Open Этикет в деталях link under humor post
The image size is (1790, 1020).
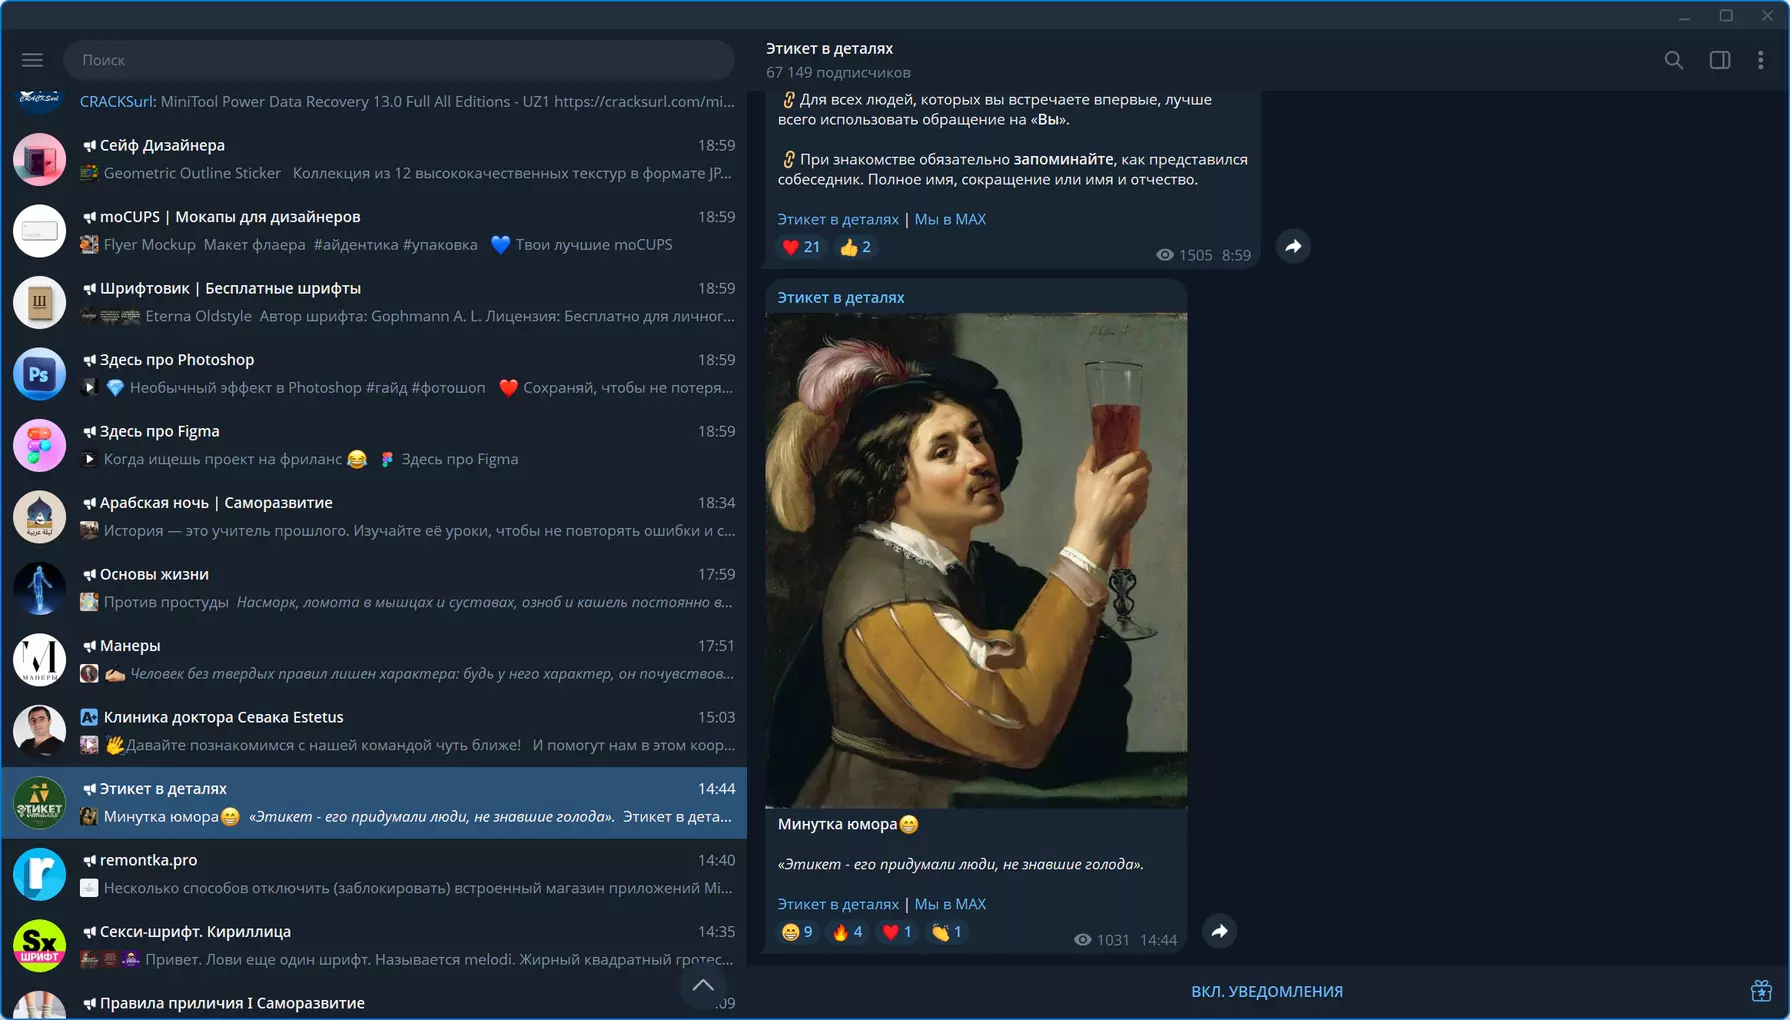[x=838, y=904]
